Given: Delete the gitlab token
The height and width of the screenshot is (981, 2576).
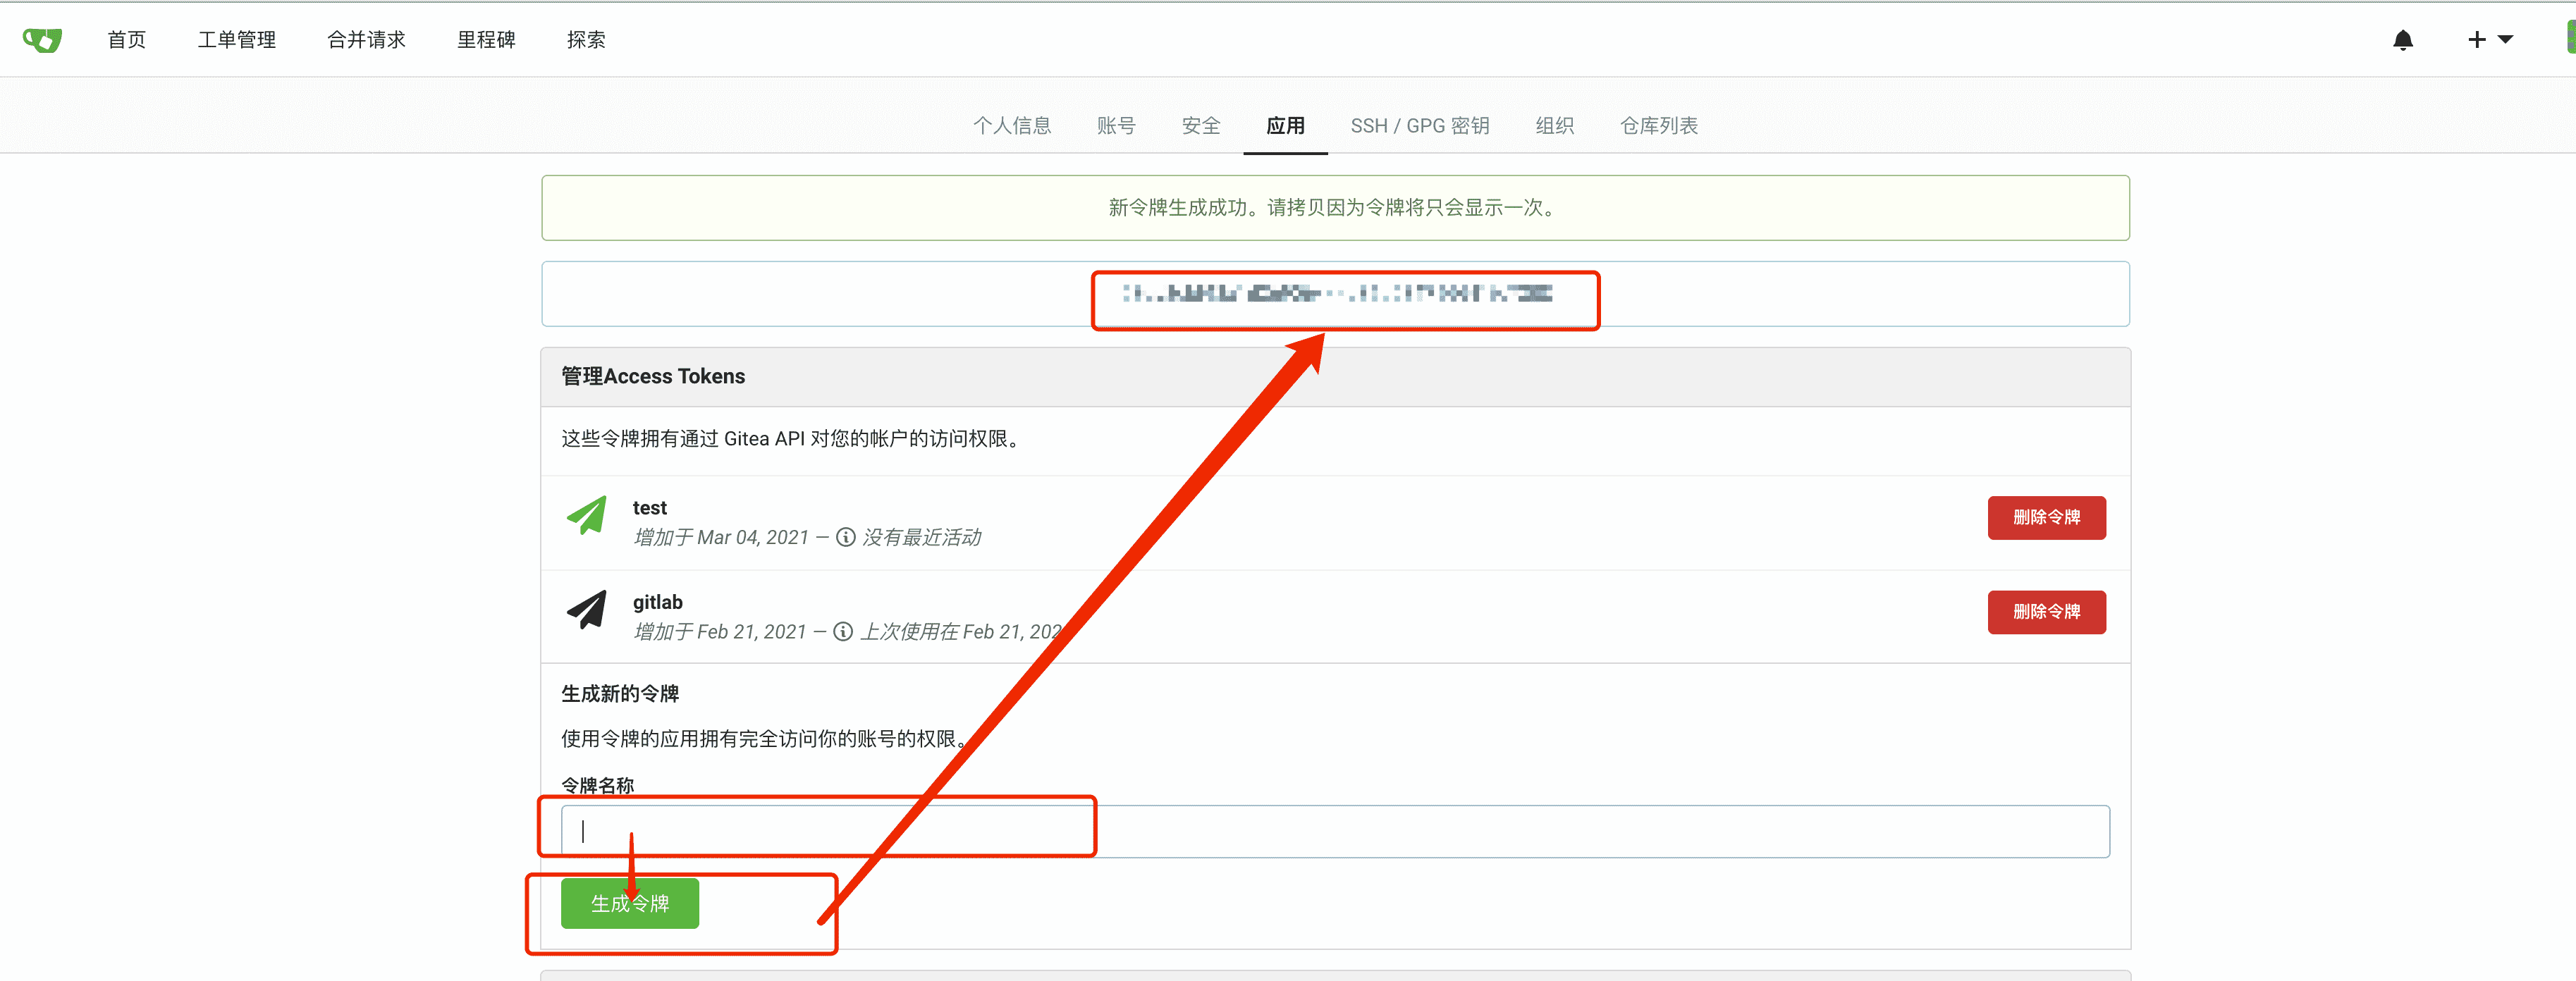Looking at the screenshot, I should pyautogui.click(x=2046, y=611).
